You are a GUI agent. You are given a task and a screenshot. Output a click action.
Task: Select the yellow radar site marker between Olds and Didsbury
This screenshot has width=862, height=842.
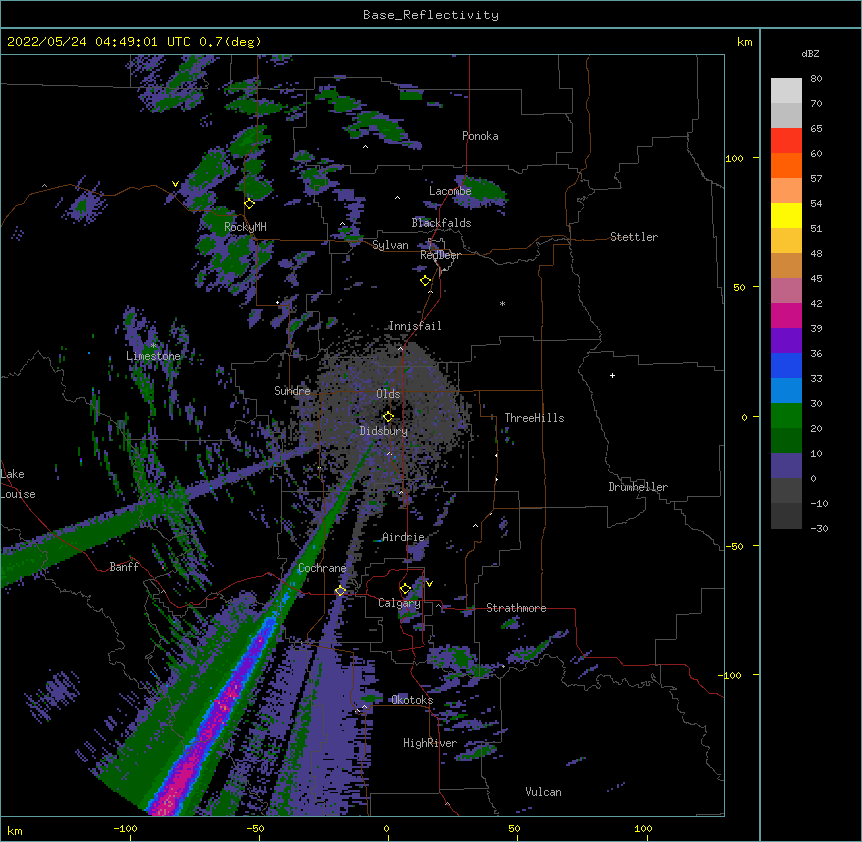388,417
